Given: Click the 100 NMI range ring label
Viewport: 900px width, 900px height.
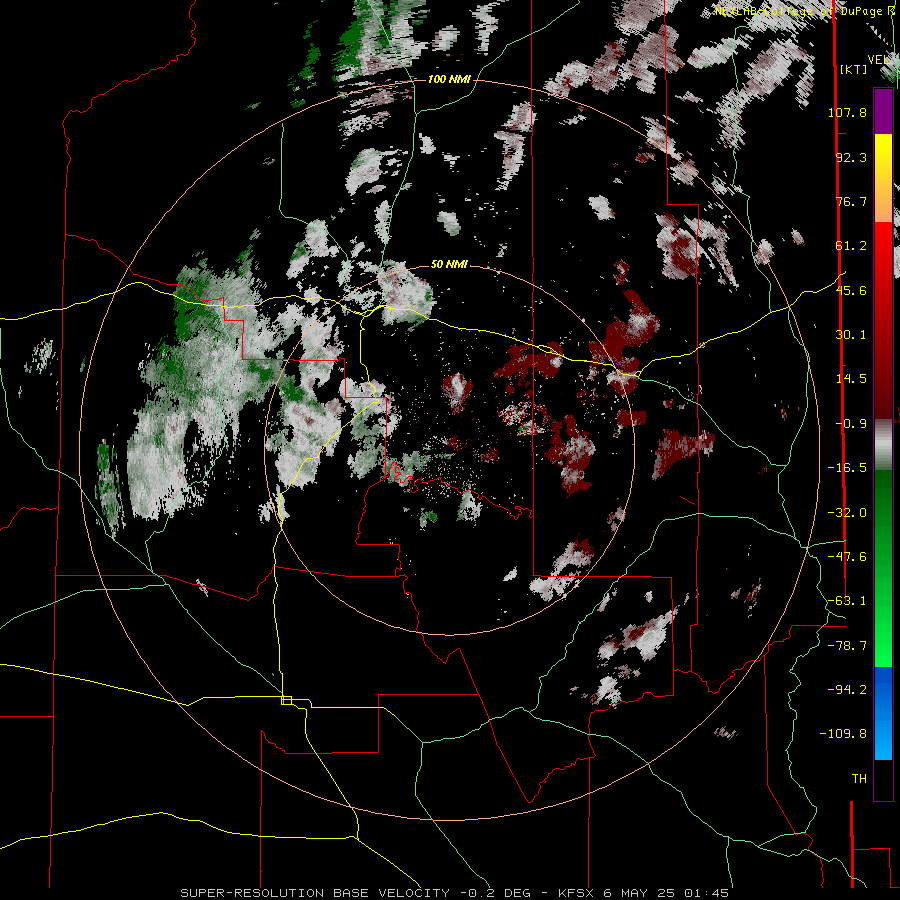Looking at the screenshot, I should tap(449, 79).
